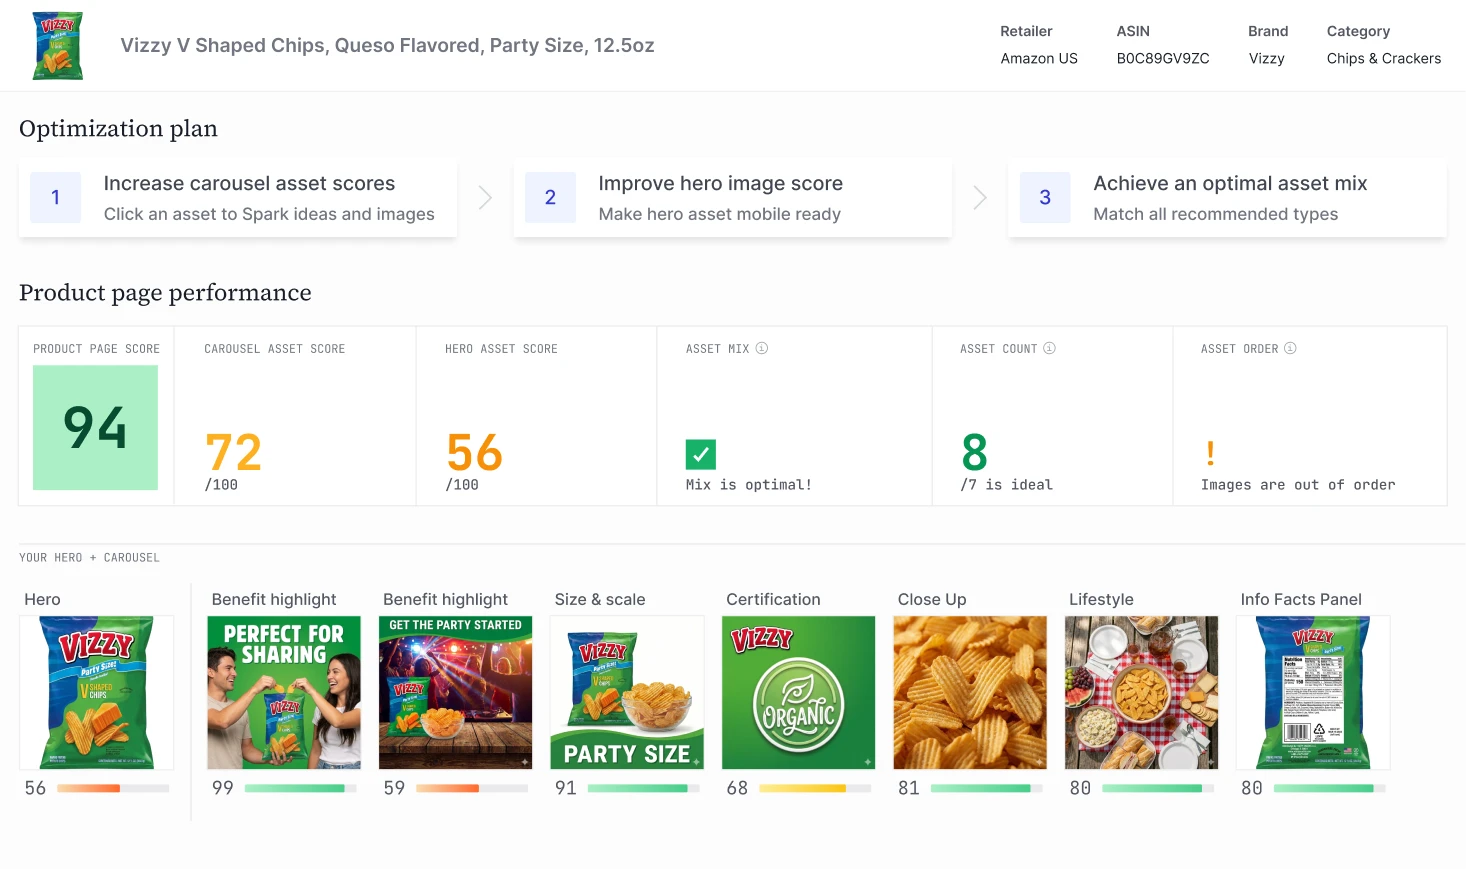Screen dimensions: 1466x869
Task: Select the Close Up chips thumbnail
Action: 970,692
